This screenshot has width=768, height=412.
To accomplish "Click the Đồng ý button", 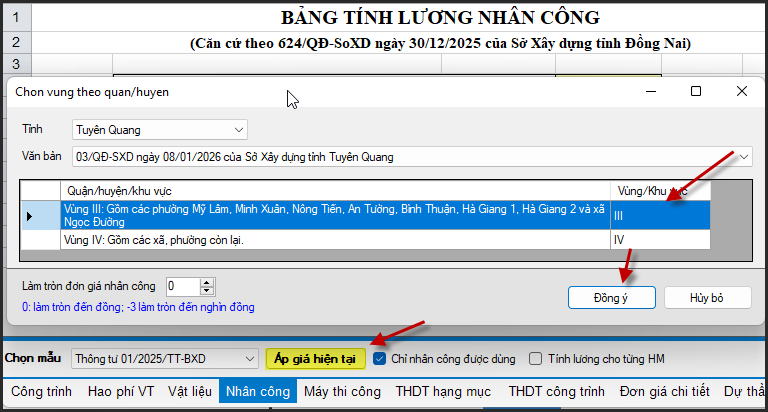I will click(610, 297).
